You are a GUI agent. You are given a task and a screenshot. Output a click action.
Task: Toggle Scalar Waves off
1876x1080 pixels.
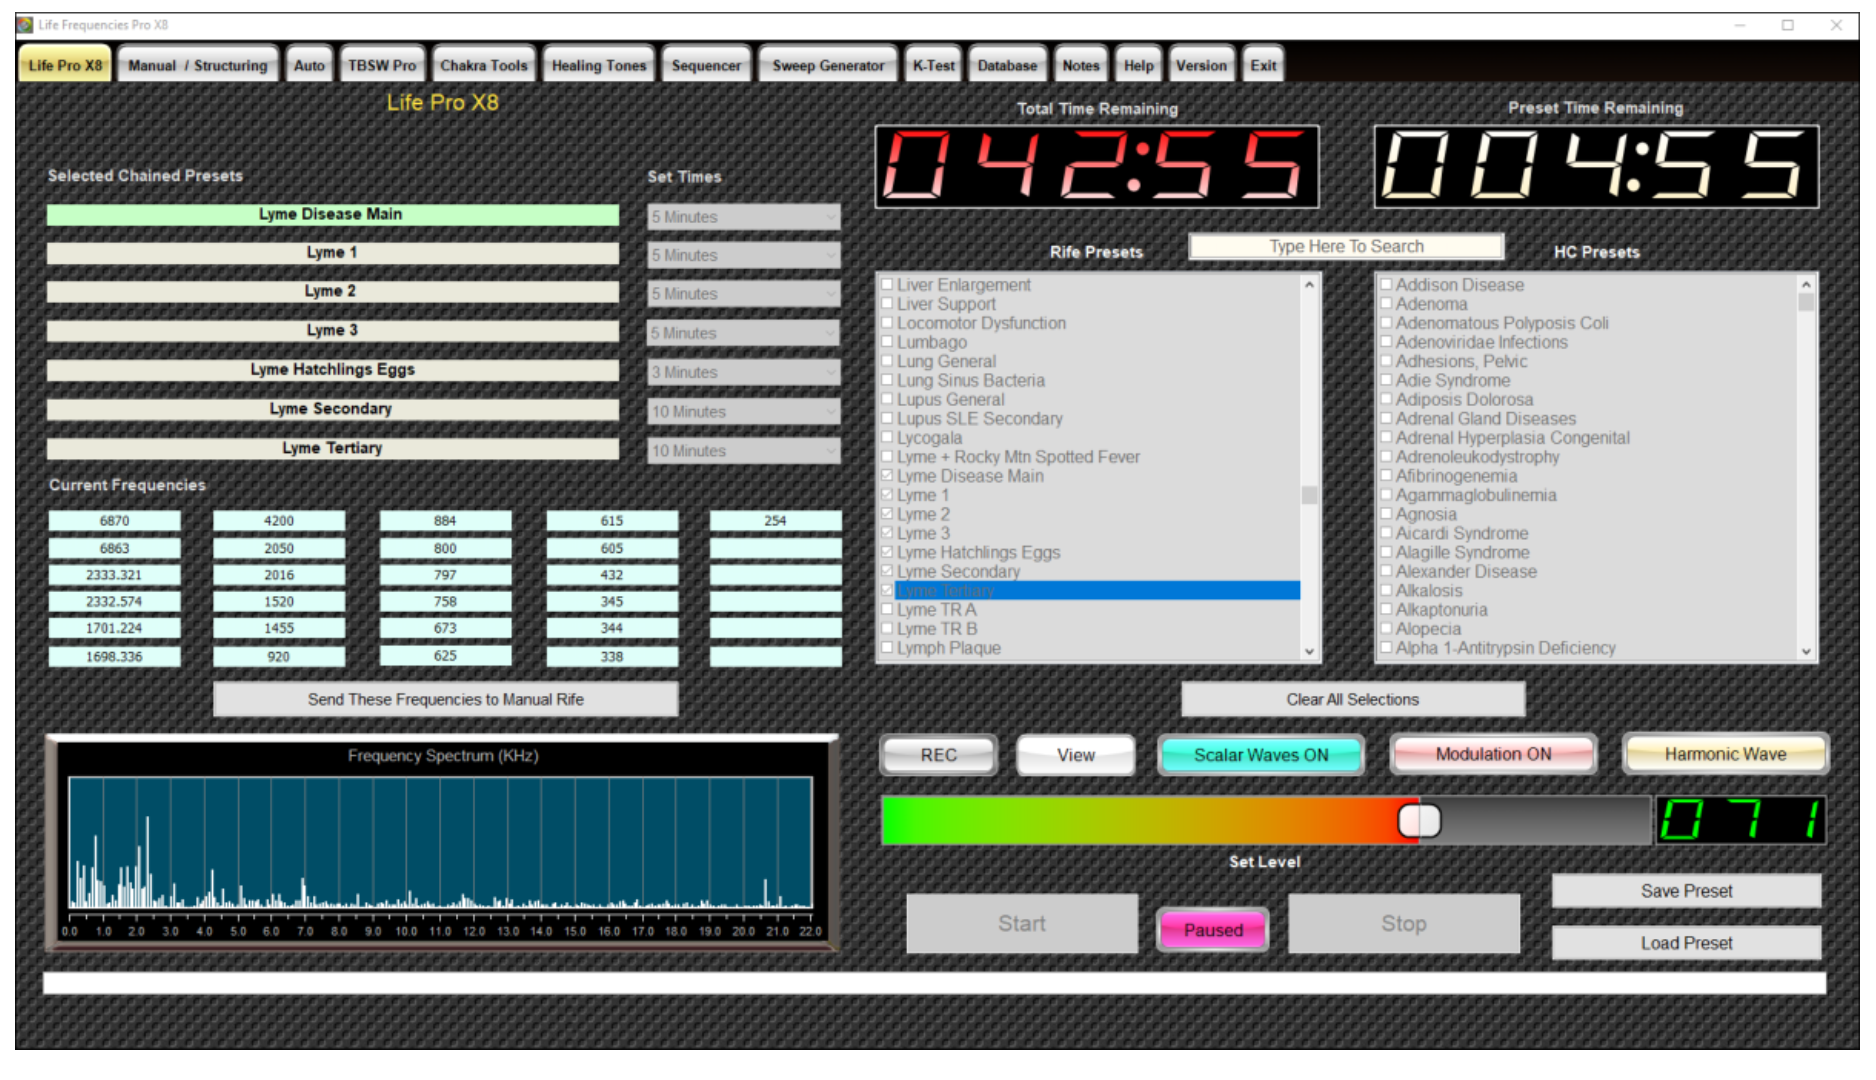click(x=1261, y=755)
